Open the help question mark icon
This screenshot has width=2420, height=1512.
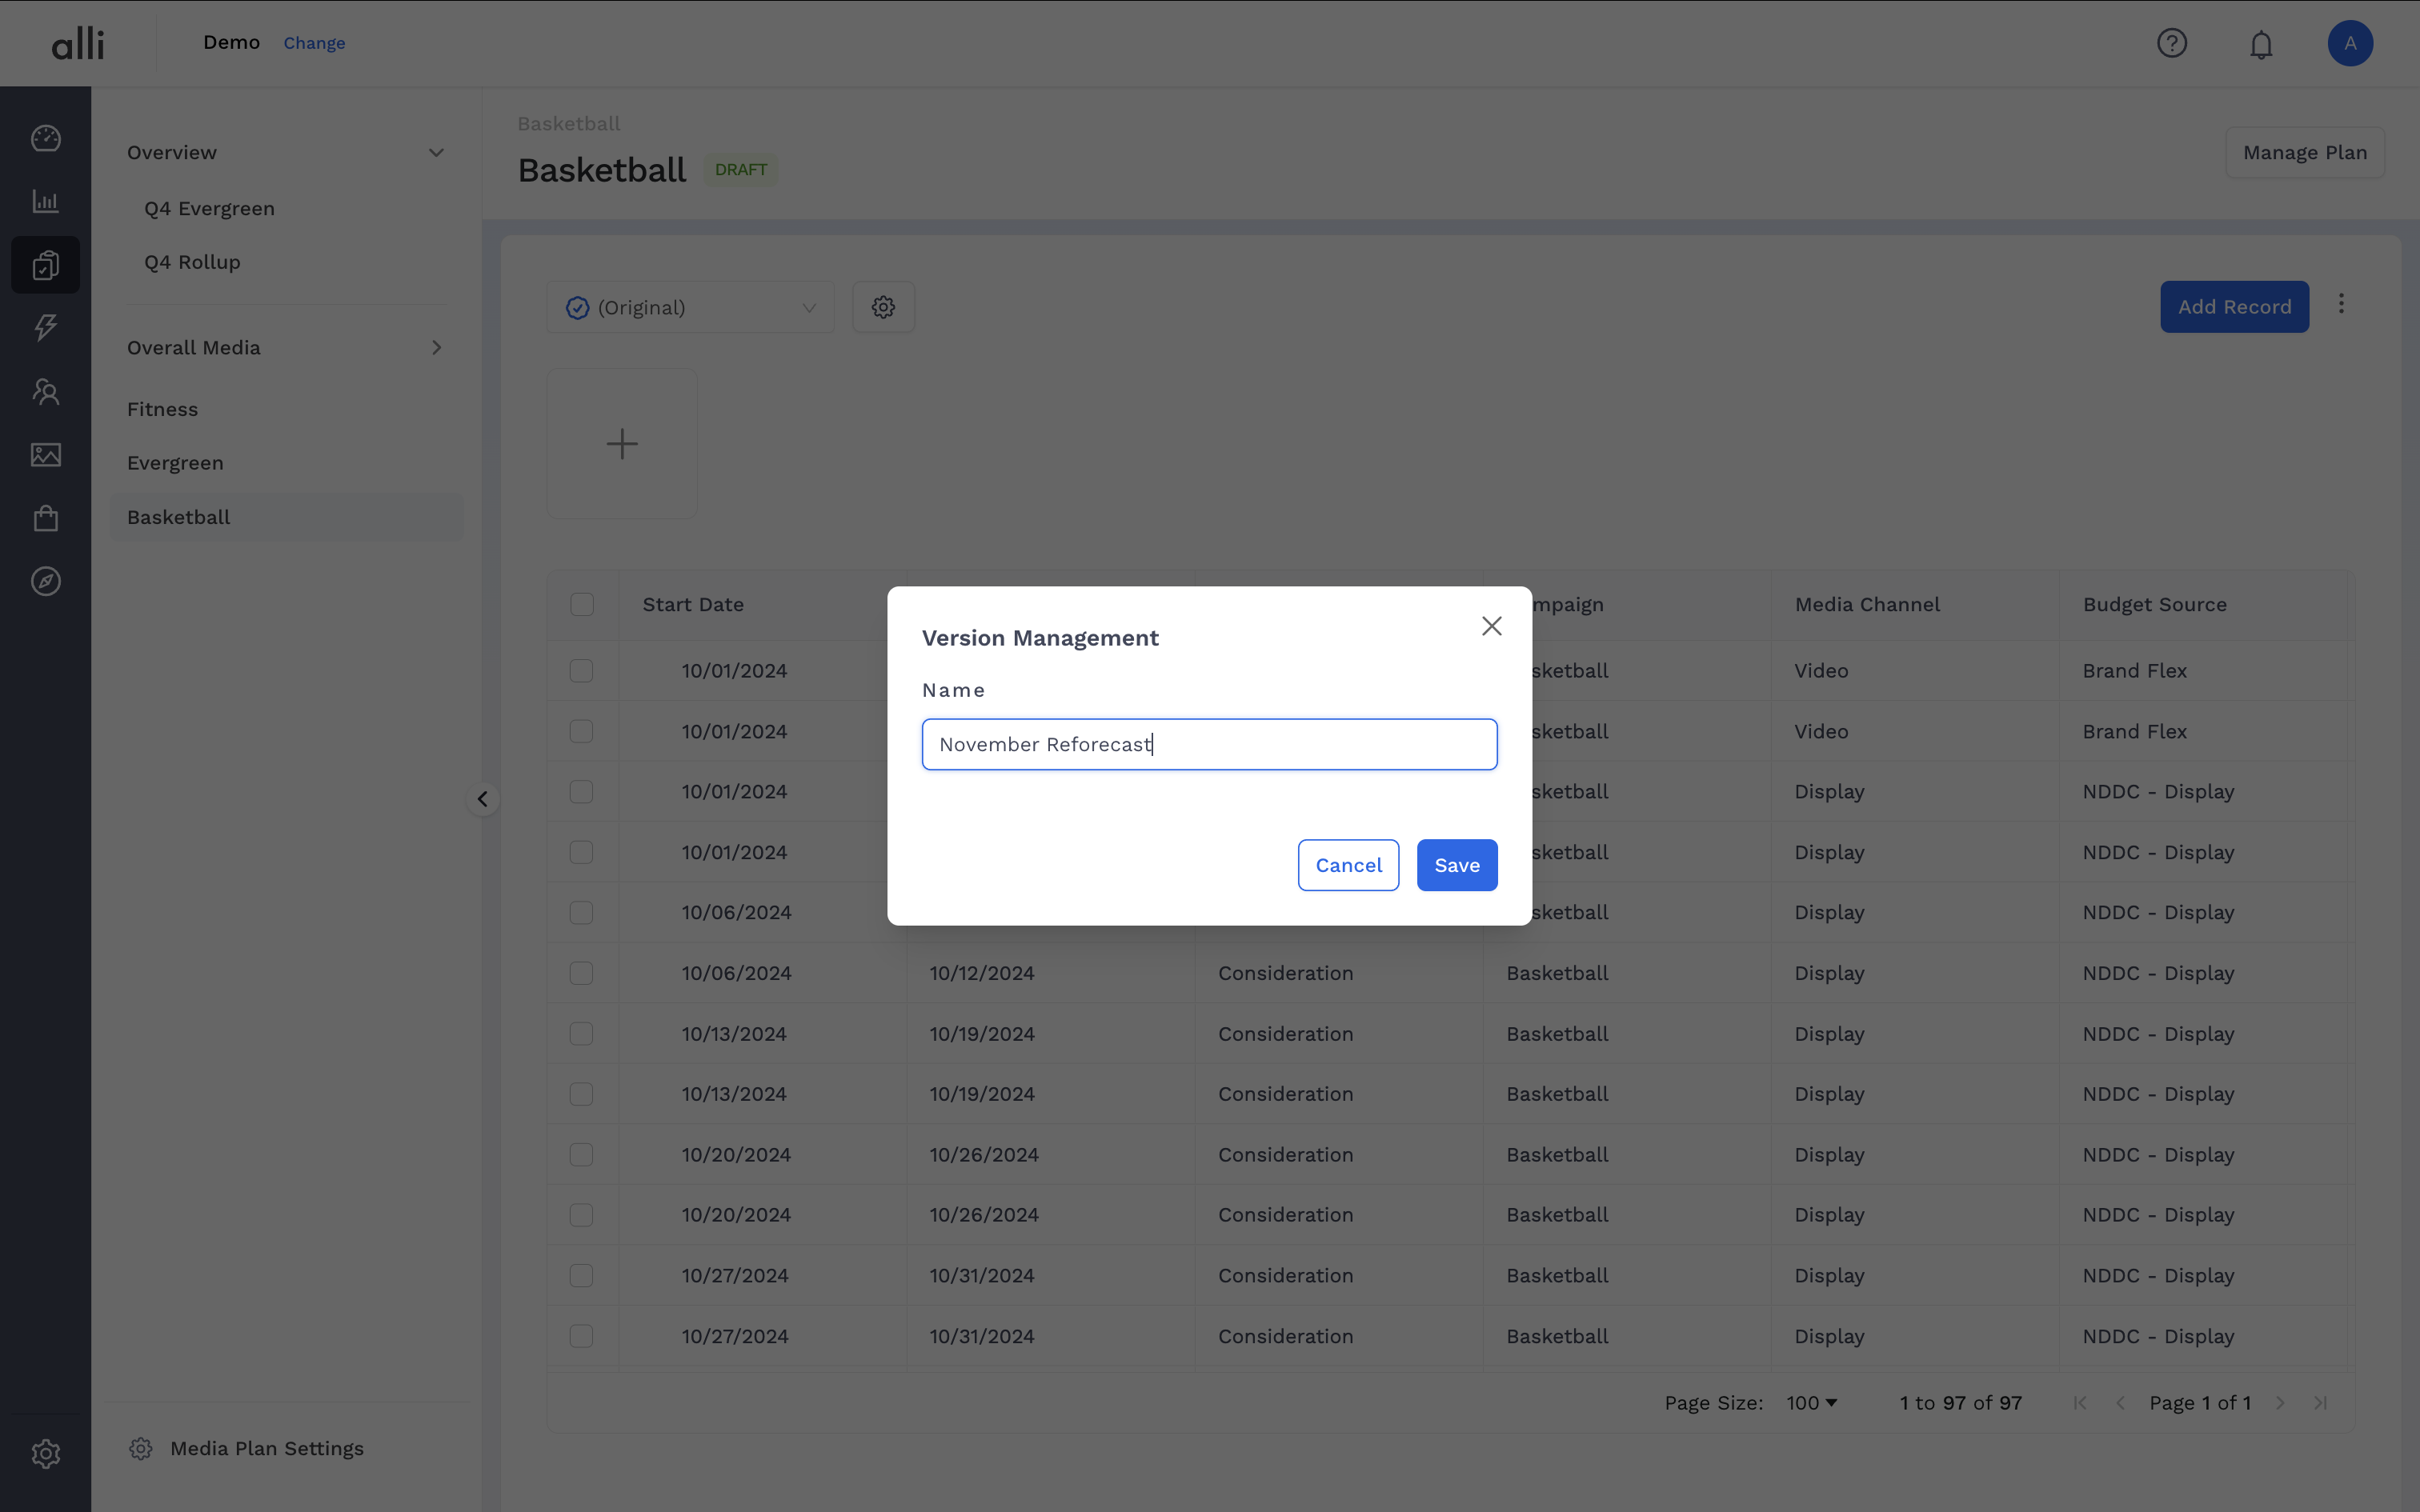[x=2171, y=43]
